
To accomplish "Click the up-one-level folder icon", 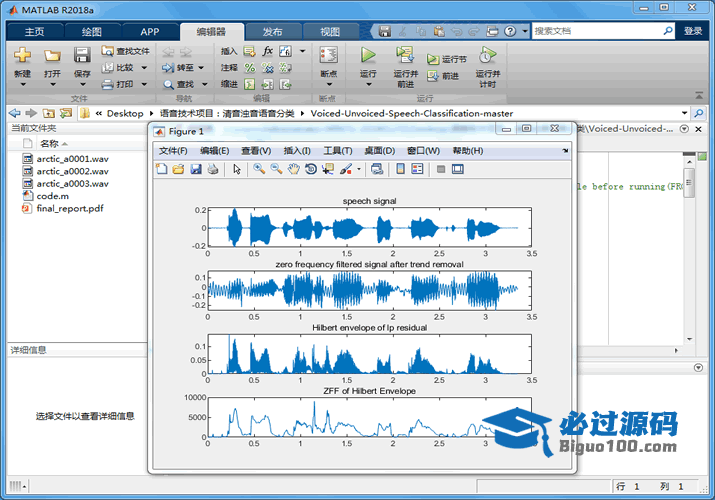I will pyautogui.click(x=49, y=113).
